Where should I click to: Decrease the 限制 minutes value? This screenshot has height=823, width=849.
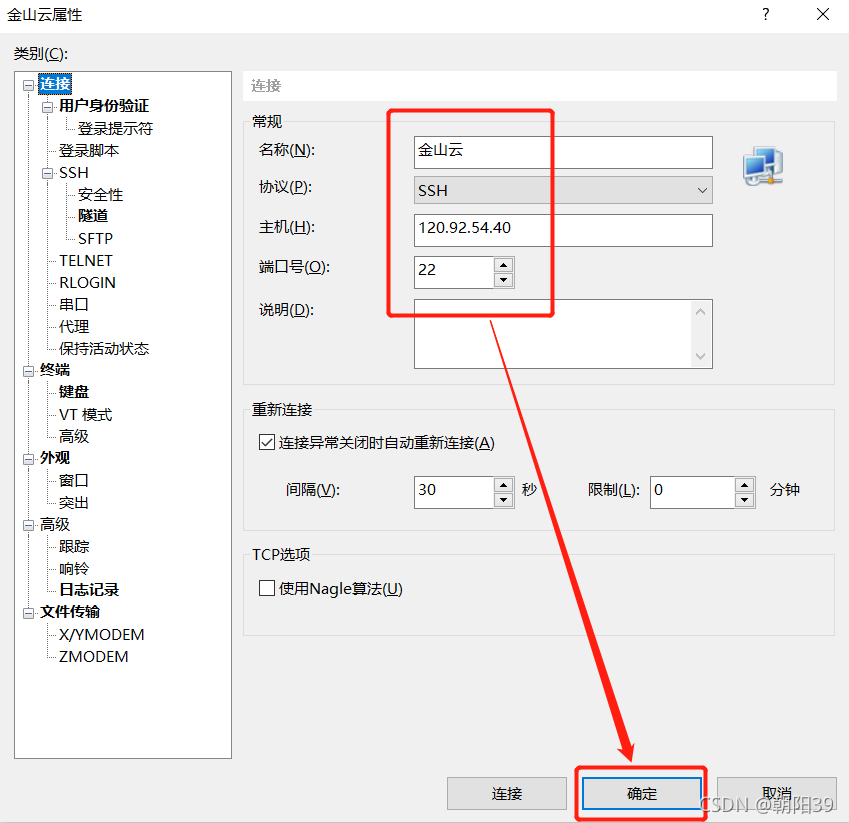pyautogui.click(x=744, y=500)
